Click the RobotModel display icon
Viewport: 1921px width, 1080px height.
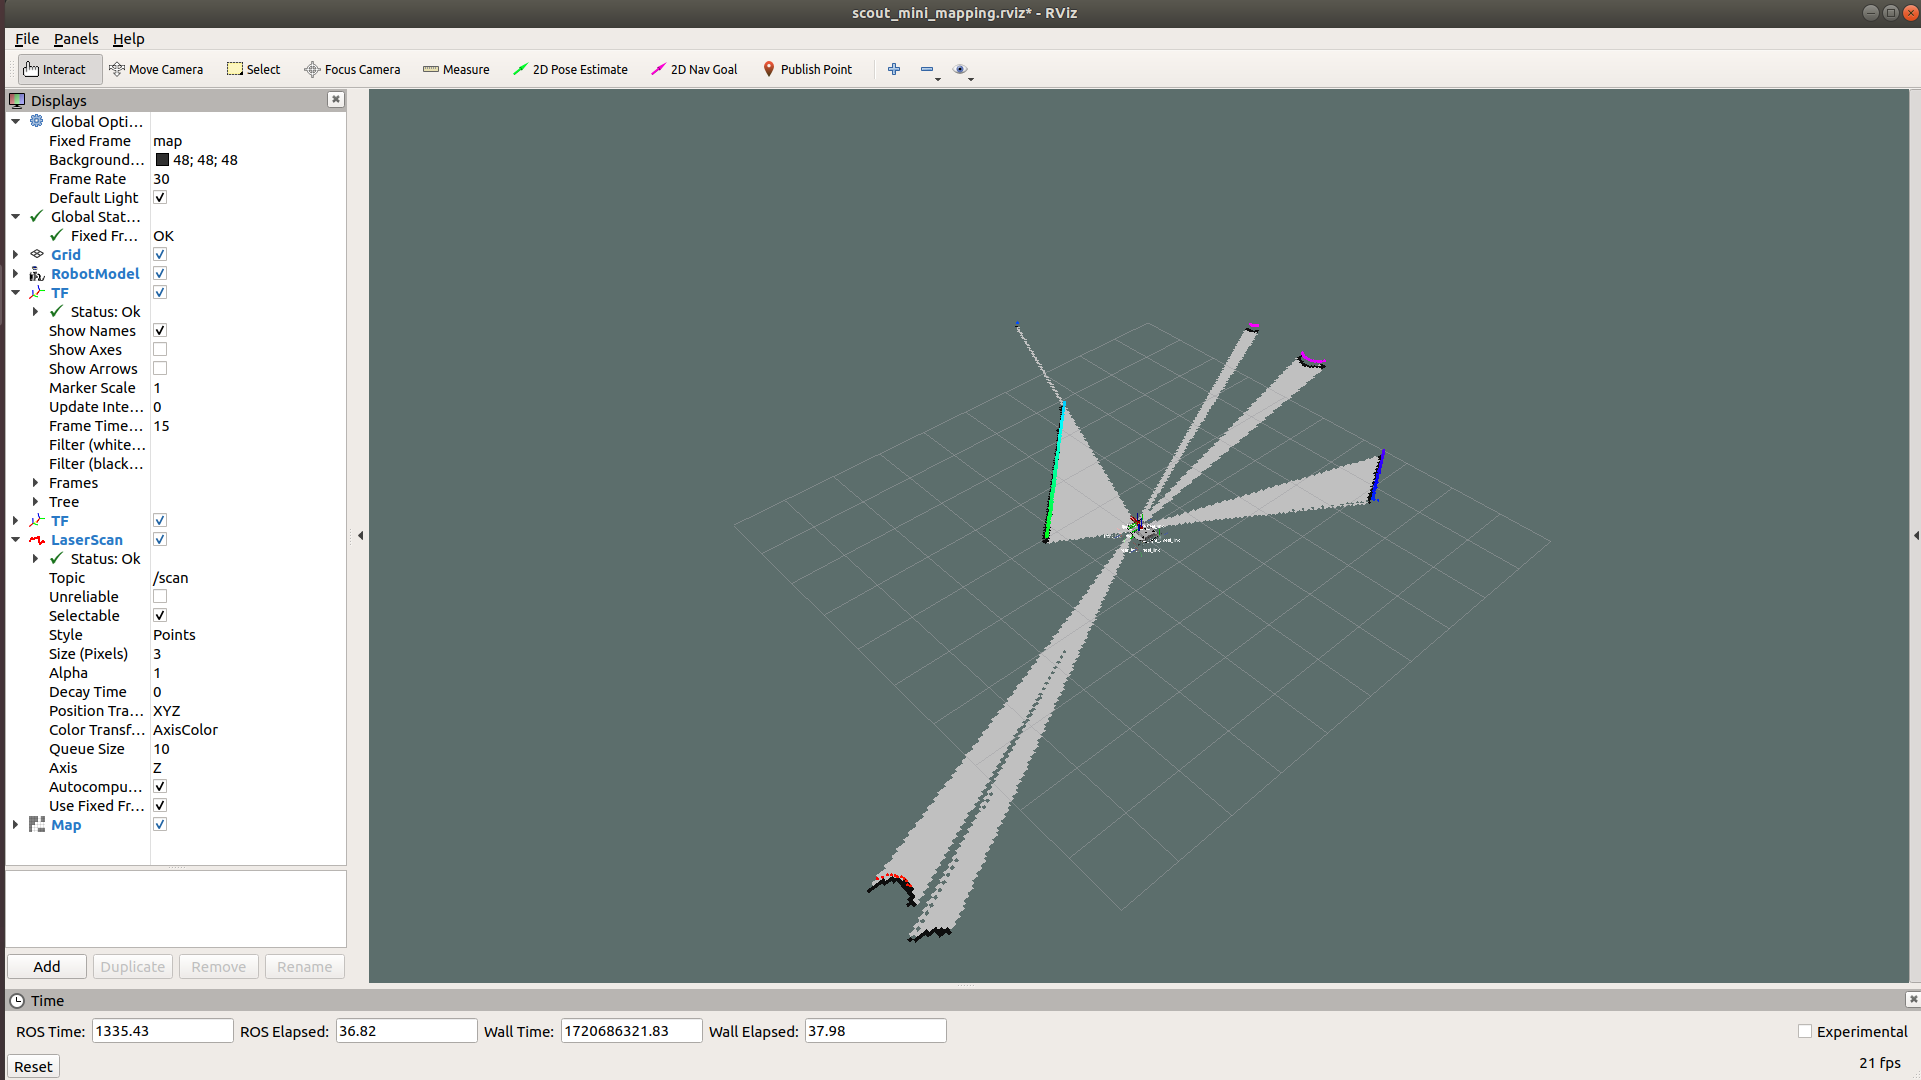(x=37, y=273)
